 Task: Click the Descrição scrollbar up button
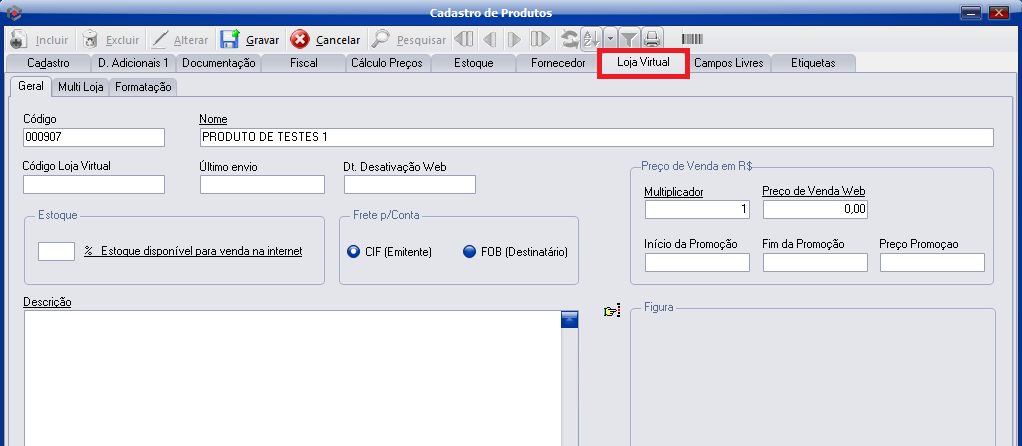coord(570,320)
